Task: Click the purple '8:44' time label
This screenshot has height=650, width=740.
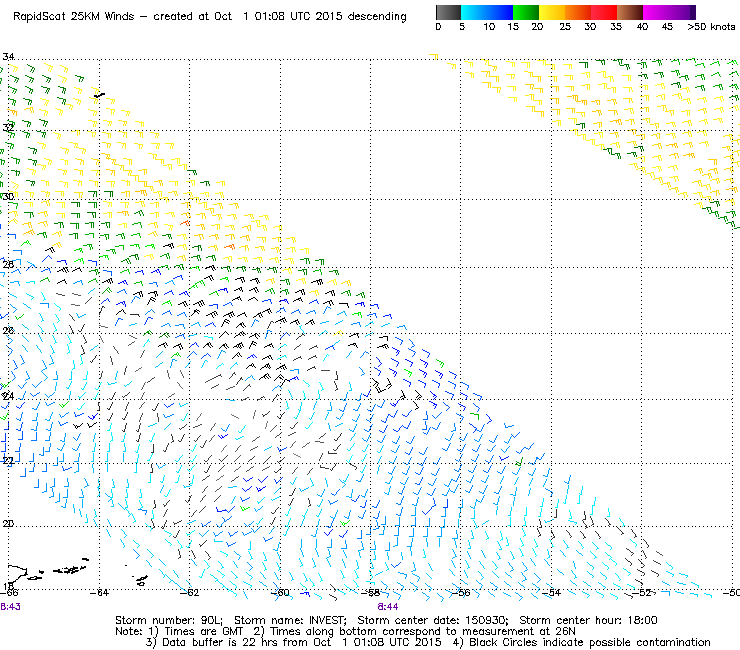Action: [387, 607]
